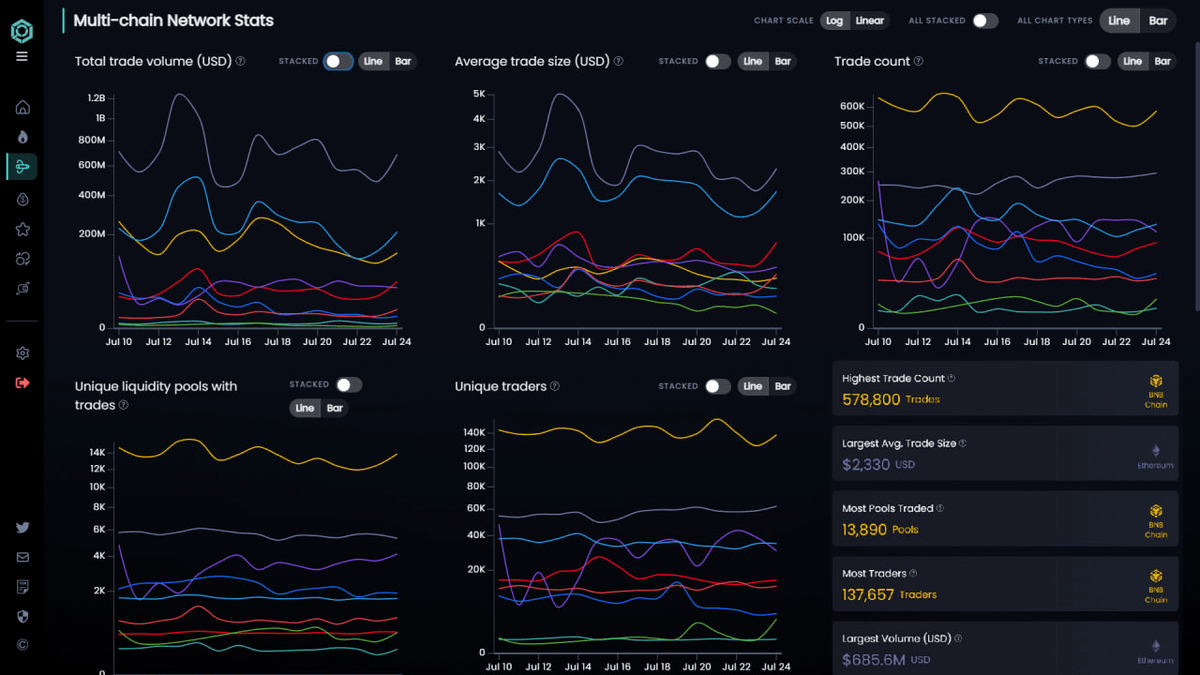
Task: Click the copyright icon in sidebar
Action: point(22,645)
